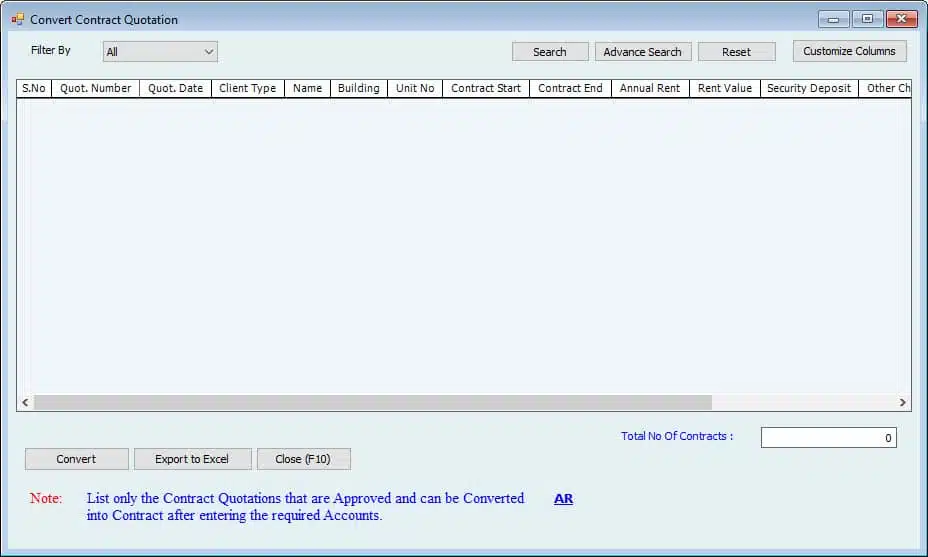Click the window title bar app icon

click(18, 20)
